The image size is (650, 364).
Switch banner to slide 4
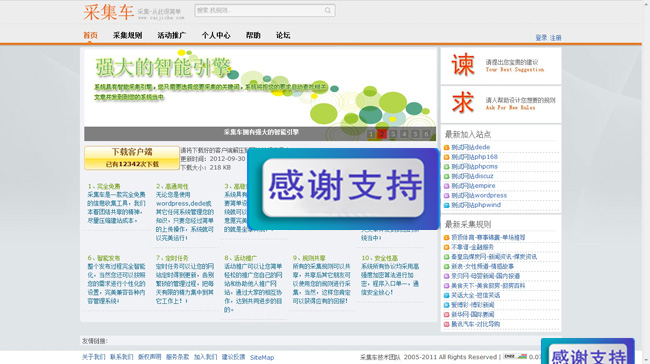[x=404, y=134]
